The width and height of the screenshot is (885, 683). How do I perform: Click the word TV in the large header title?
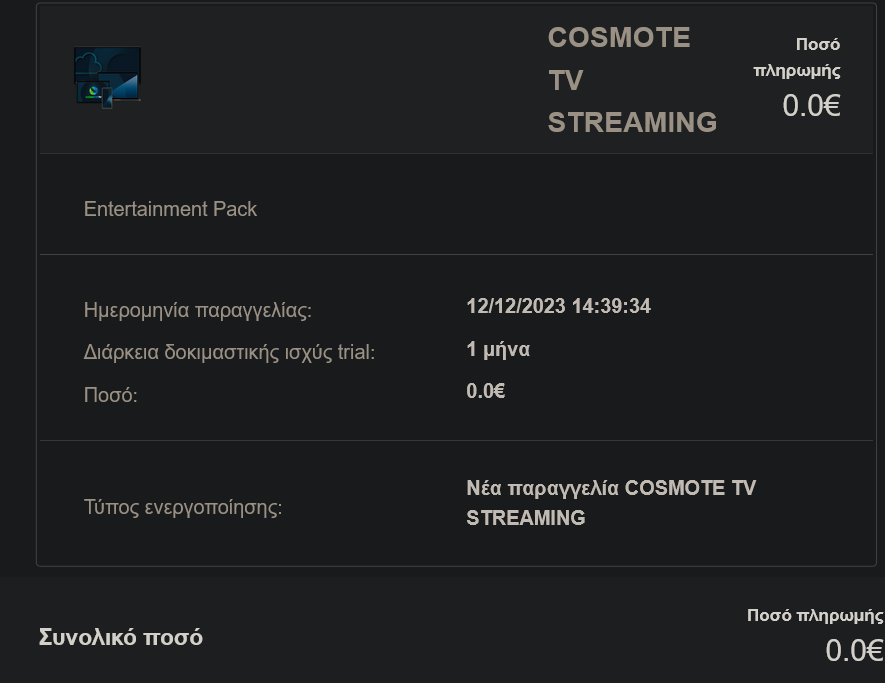pyautogui.click(x=565, y=80)
